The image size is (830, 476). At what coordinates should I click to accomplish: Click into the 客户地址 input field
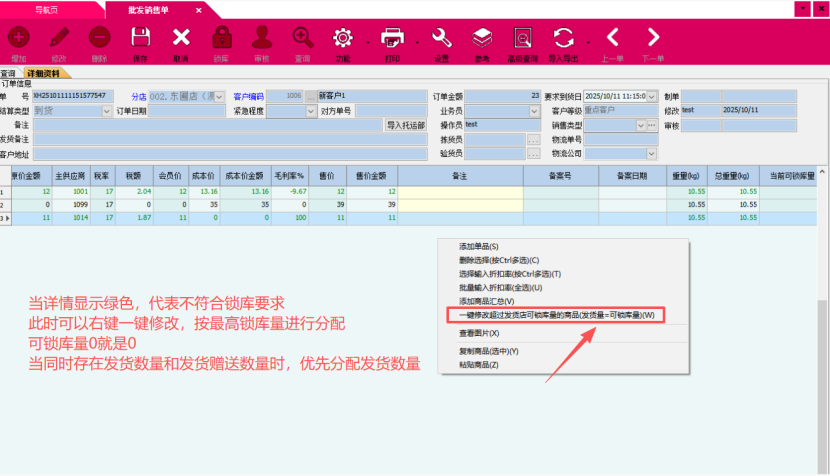pyautogui.click(x=230, y=154)
